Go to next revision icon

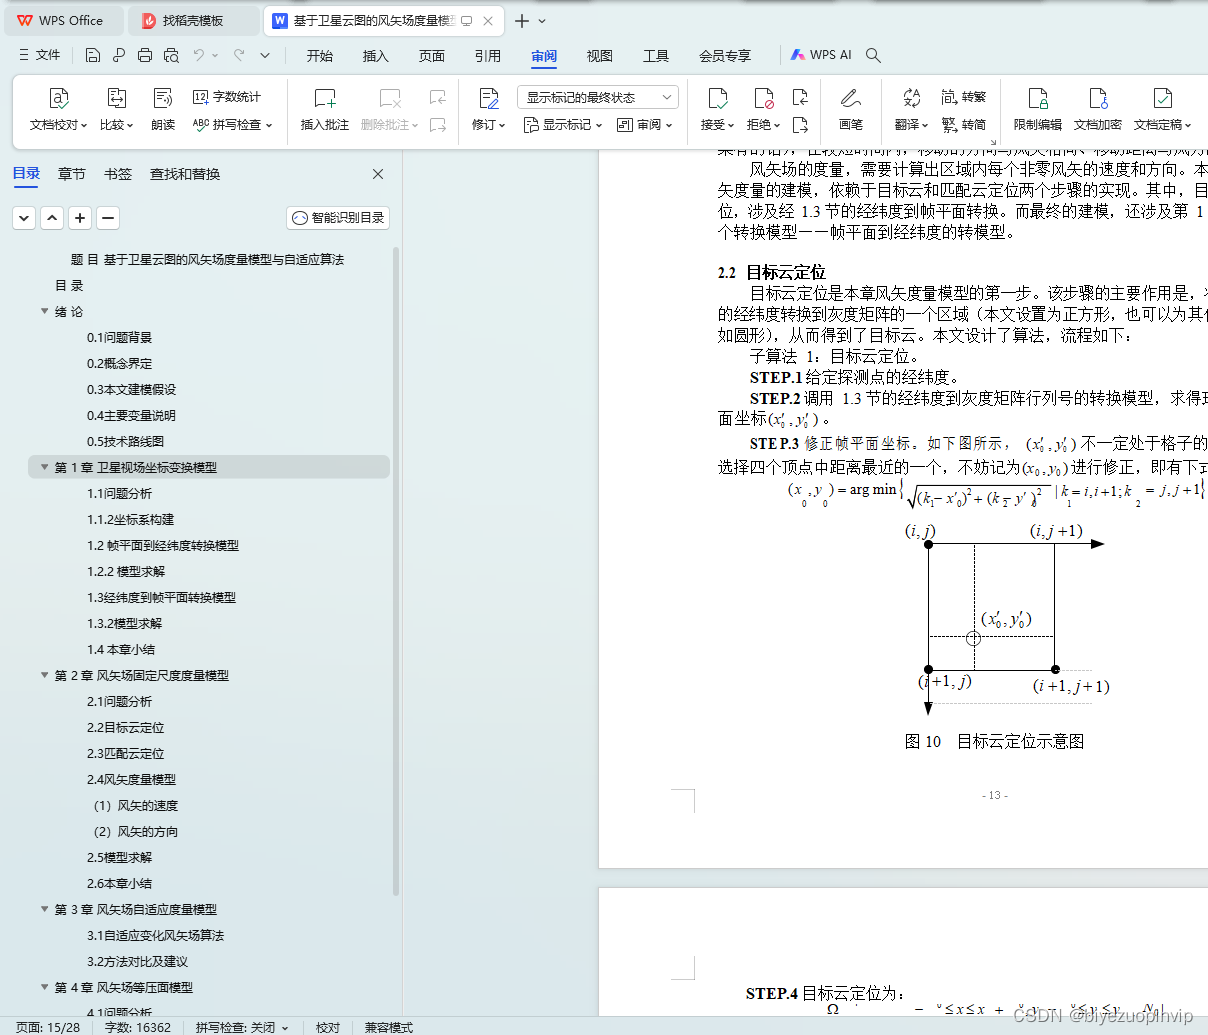[800, 125]
